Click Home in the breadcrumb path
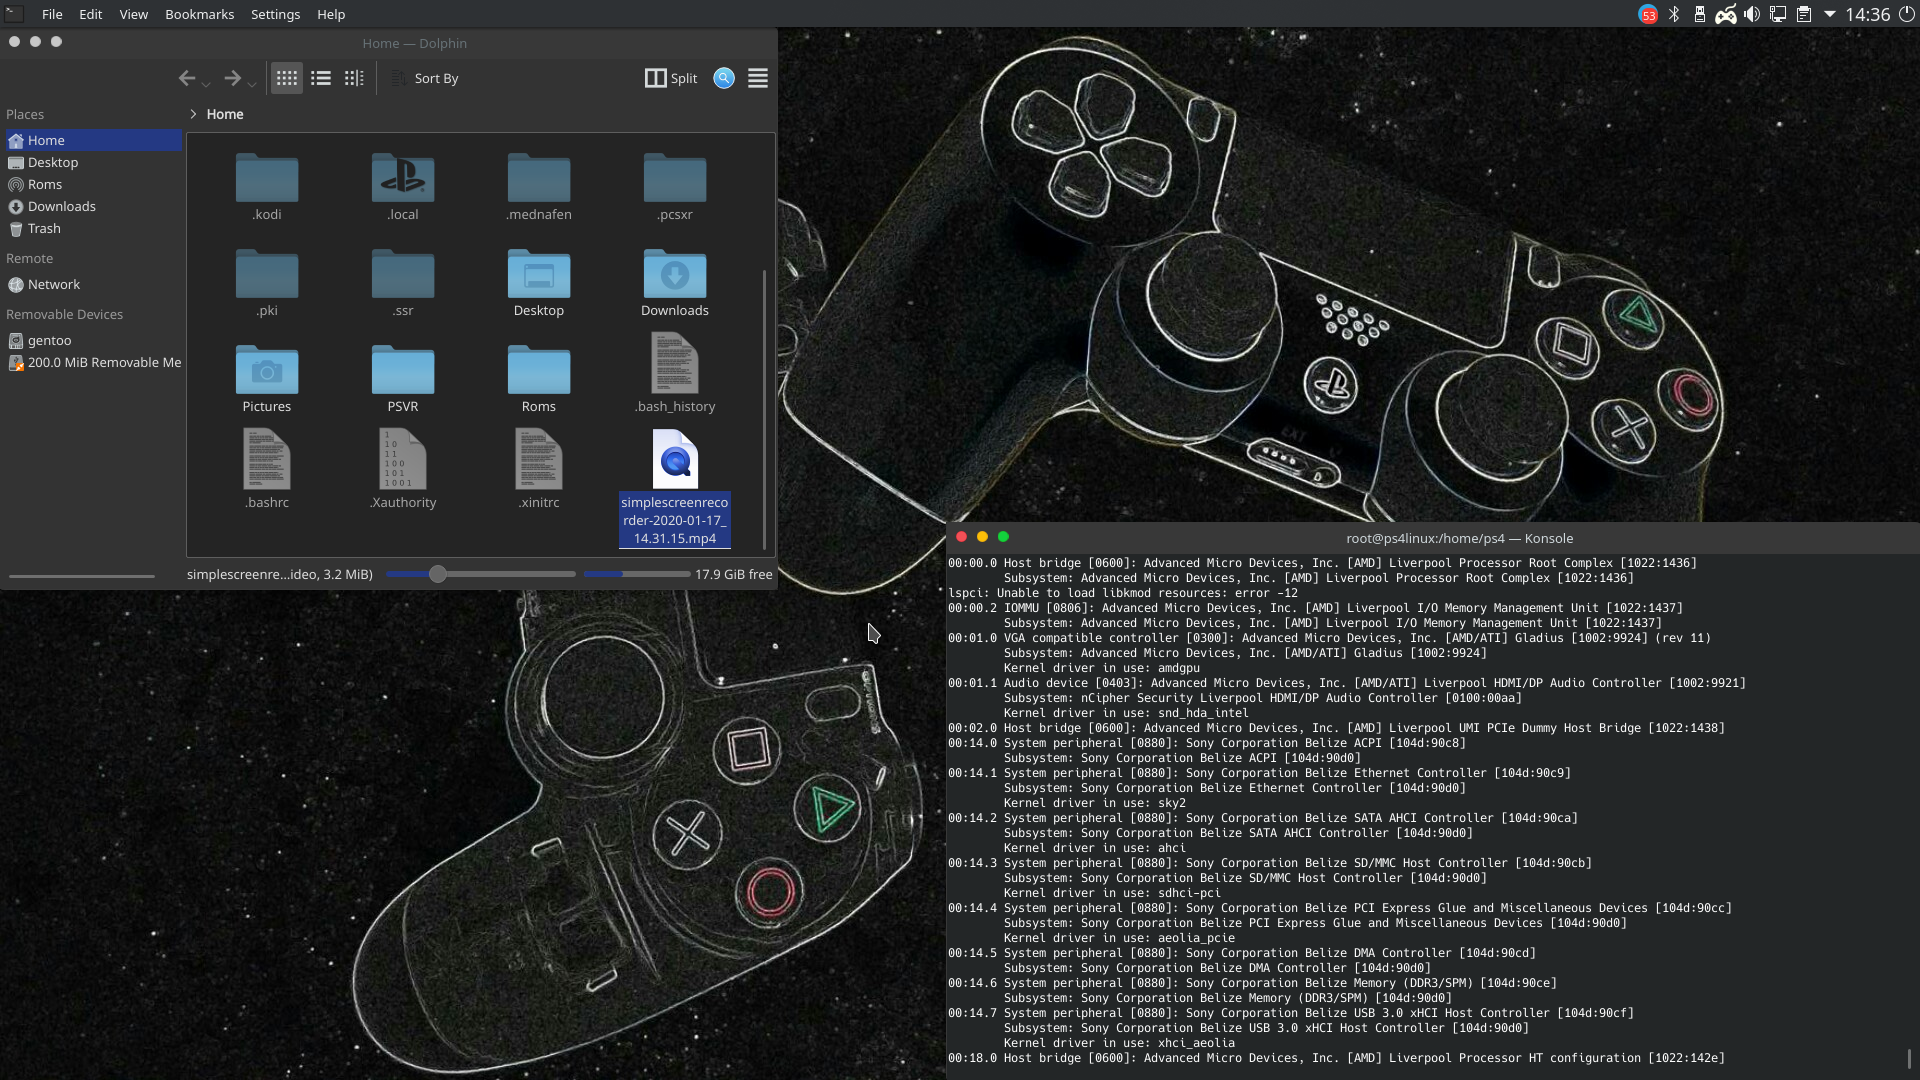The height and width of the screenshot is (1080, 1920). click(225, 114)
